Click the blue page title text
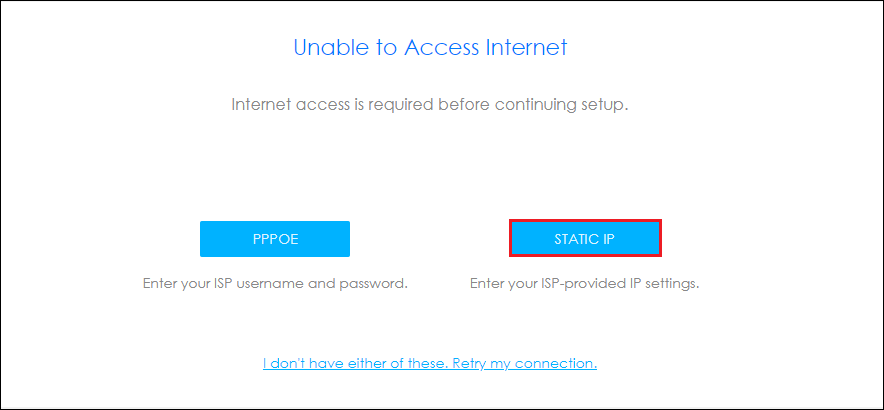This screenshot has width=884, height=410. [430, 48]
